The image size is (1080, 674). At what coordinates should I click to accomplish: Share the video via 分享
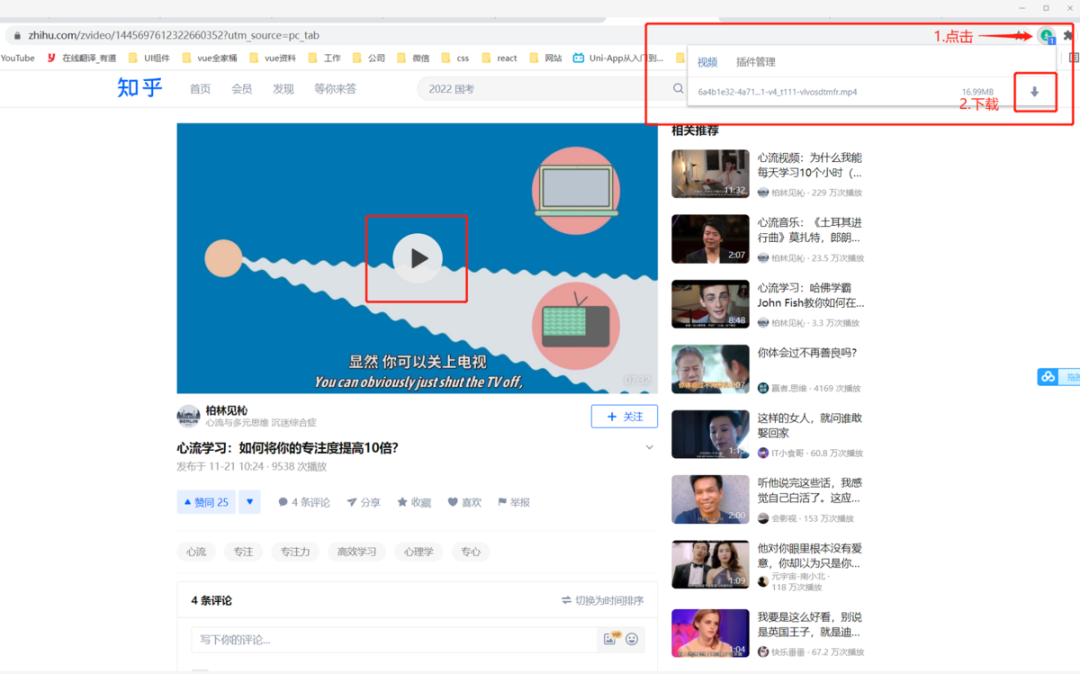tap(364, 503)
